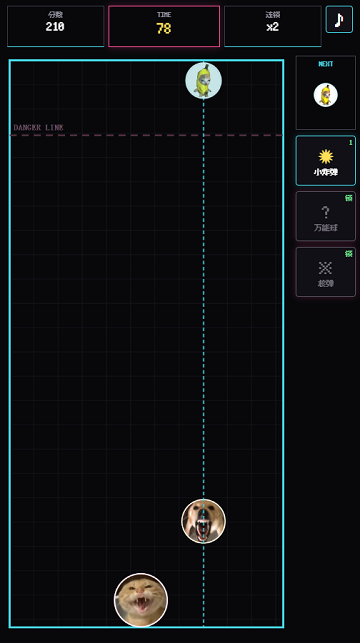Click the screaming orange cat ball
Screen dimensions: 360x643
(x=141, y=600)
